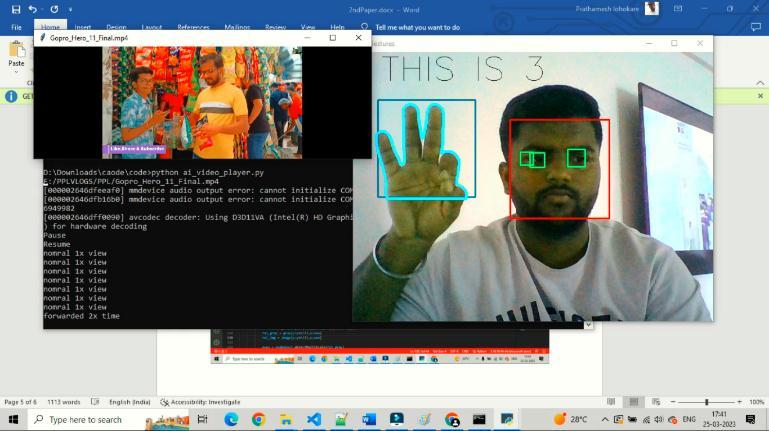769x431 pixels.
Task: Click "forwarded 2x time" line in console
Action: 81,316
